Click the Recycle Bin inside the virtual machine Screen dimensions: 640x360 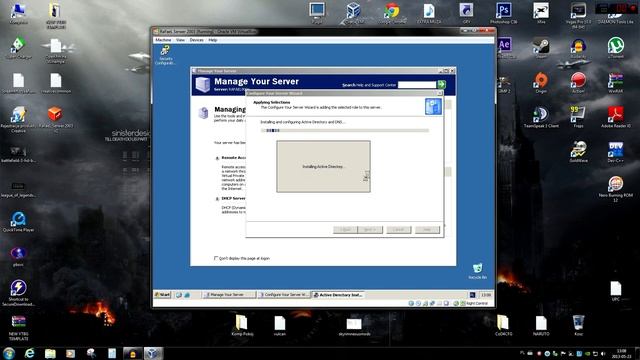[477, 271]
